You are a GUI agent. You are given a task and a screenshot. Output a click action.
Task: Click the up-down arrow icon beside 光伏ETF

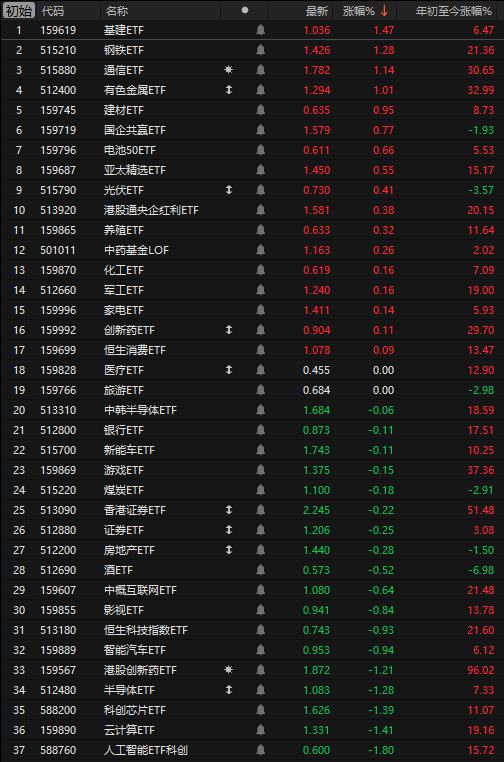[x=229, y=190]
